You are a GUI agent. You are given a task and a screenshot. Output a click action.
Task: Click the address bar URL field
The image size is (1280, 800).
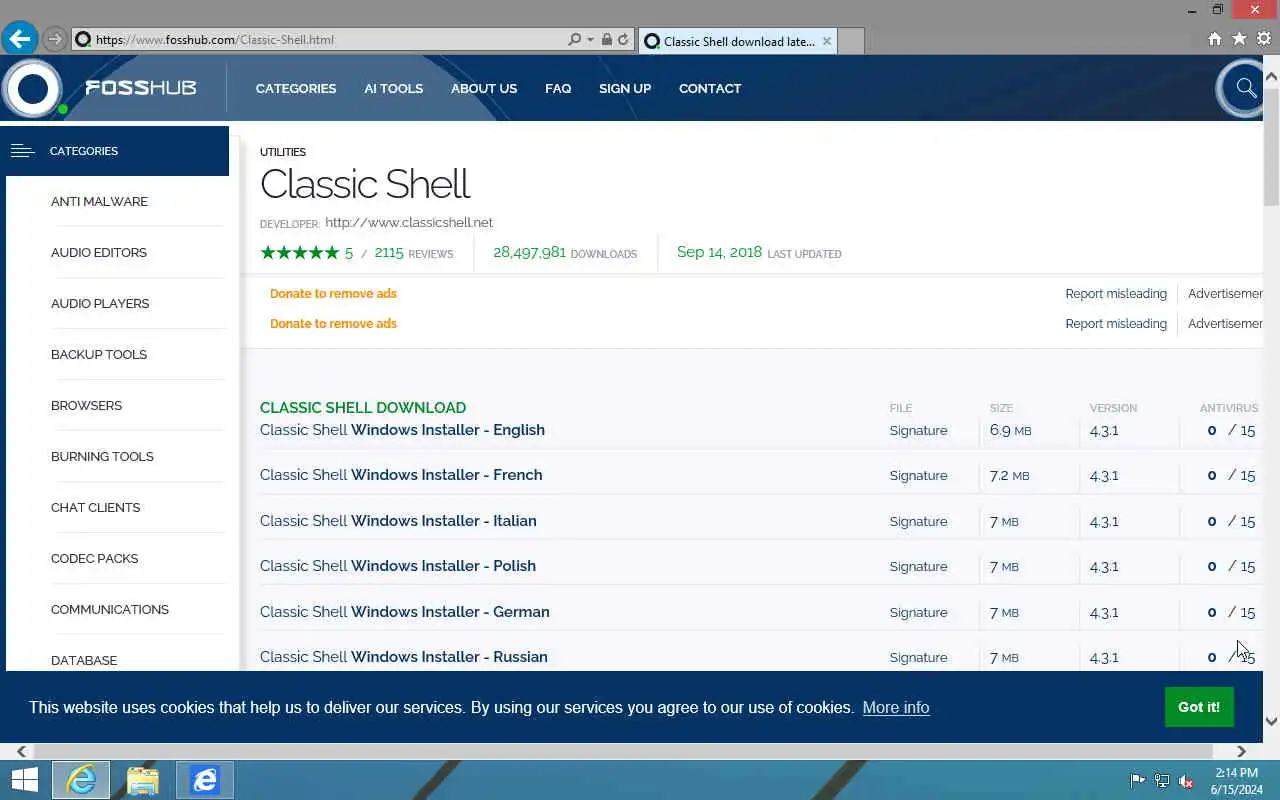(x=320, y=40)
